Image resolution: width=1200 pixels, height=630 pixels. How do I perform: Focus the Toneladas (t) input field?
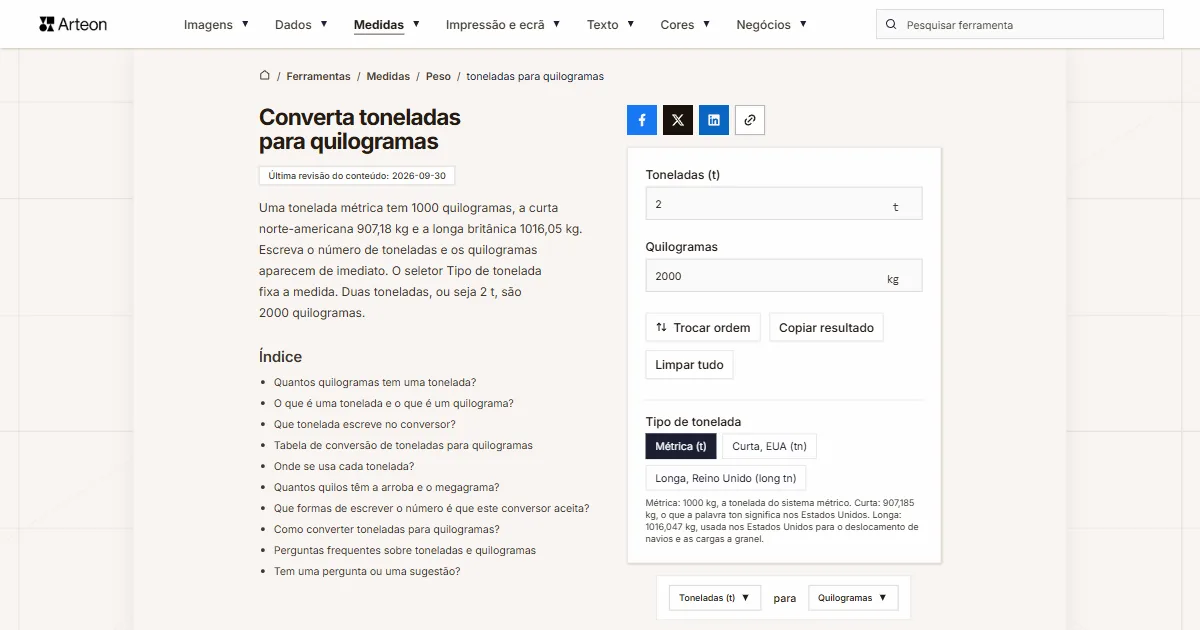coord(784,204)
